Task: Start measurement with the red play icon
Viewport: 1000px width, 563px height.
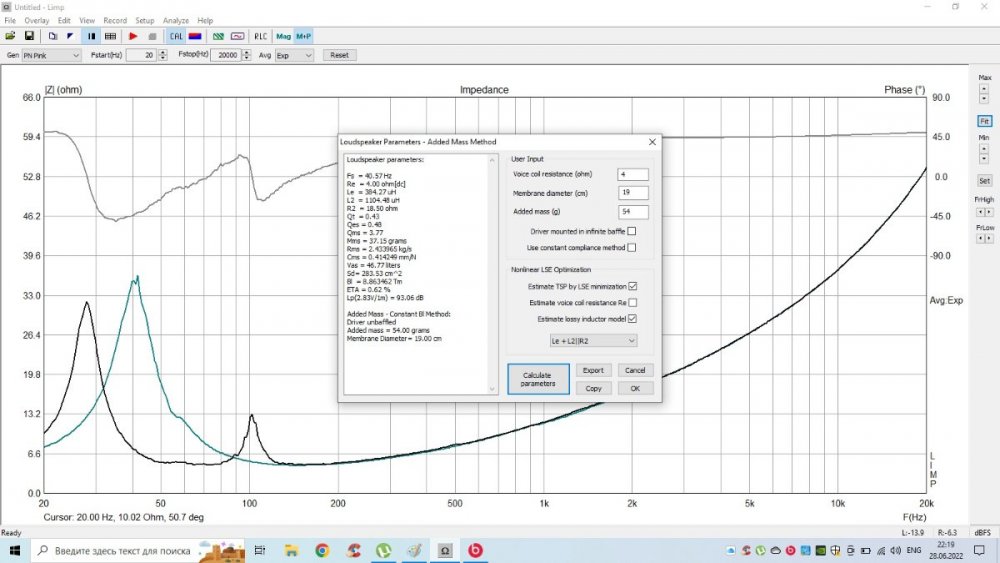Action: pos(133,36)
